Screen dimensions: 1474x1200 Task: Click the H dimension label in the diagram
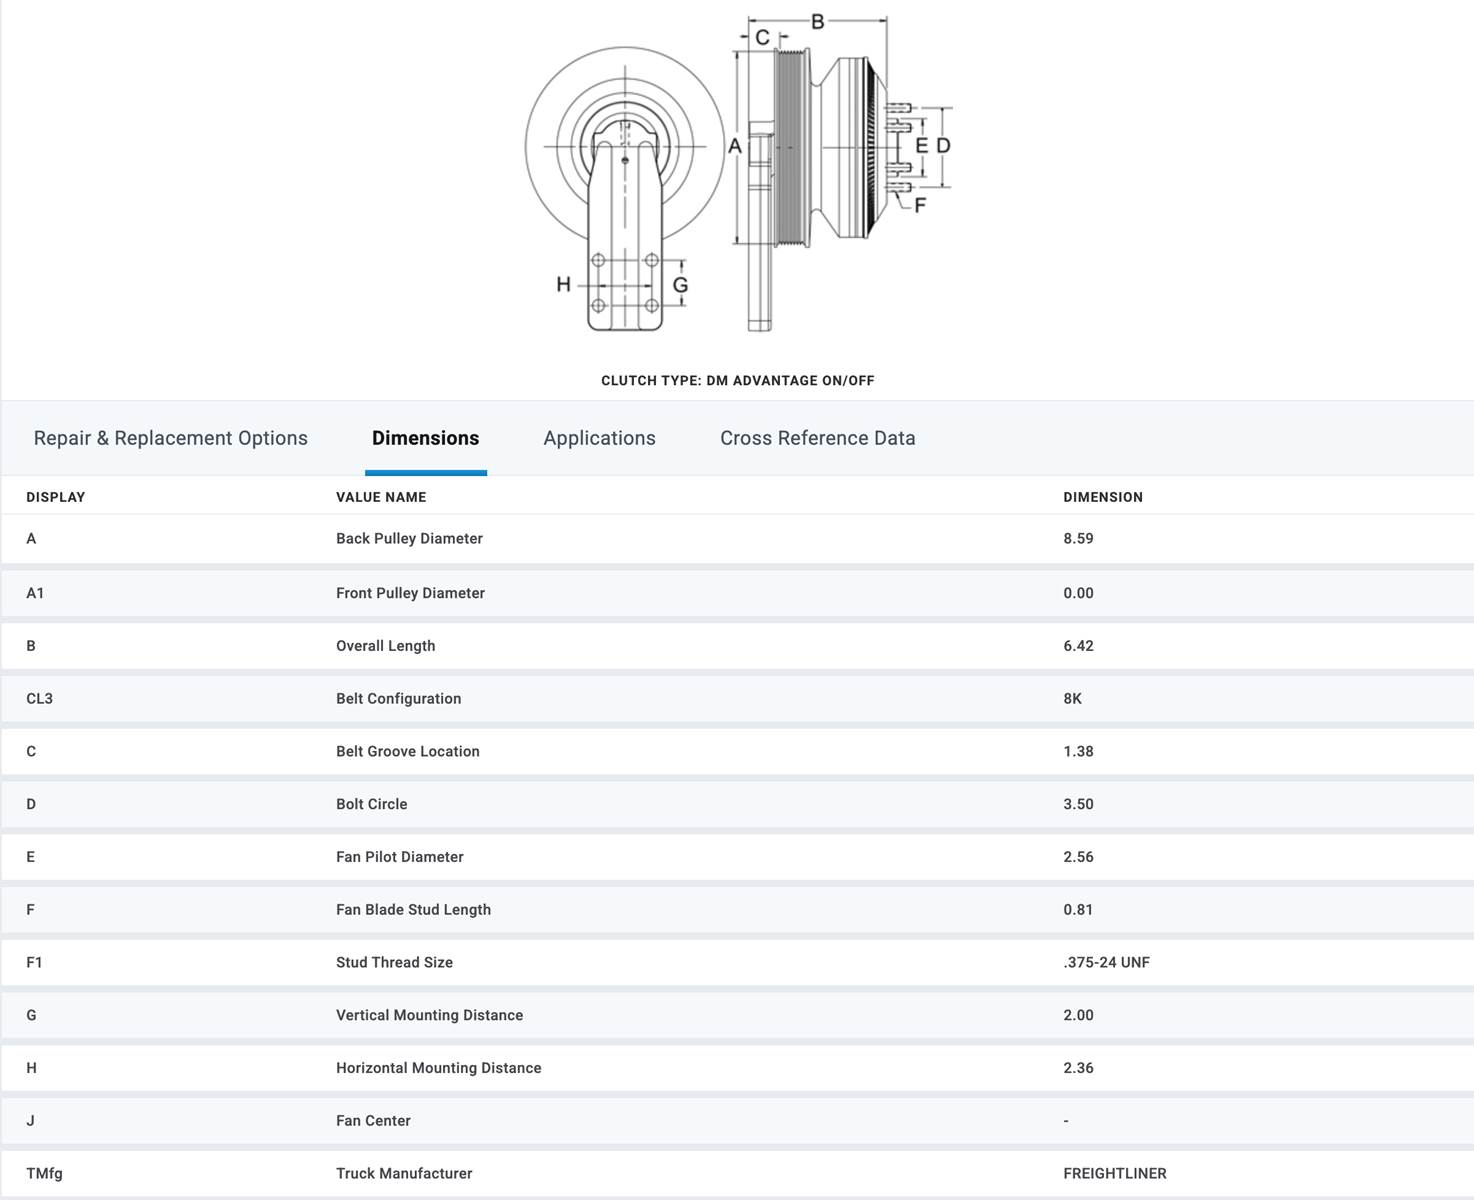click(x=564, y=285)
